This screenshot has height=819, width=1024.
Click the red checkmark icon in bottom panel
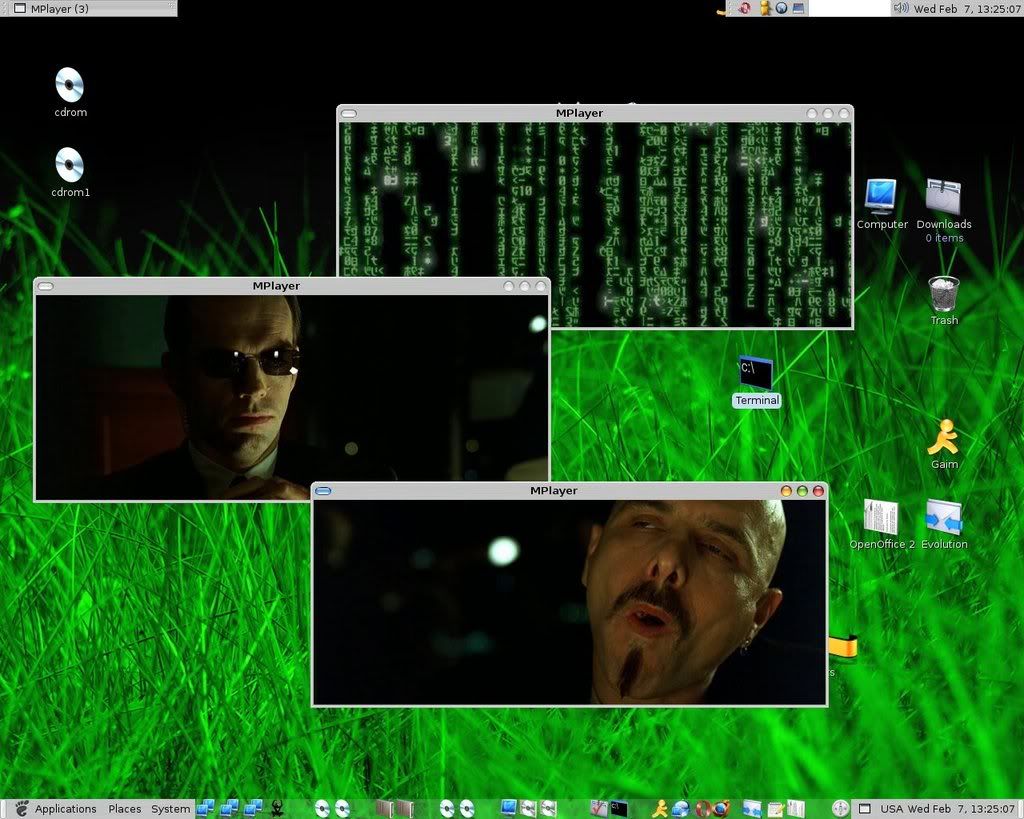[x=599, y=809]
